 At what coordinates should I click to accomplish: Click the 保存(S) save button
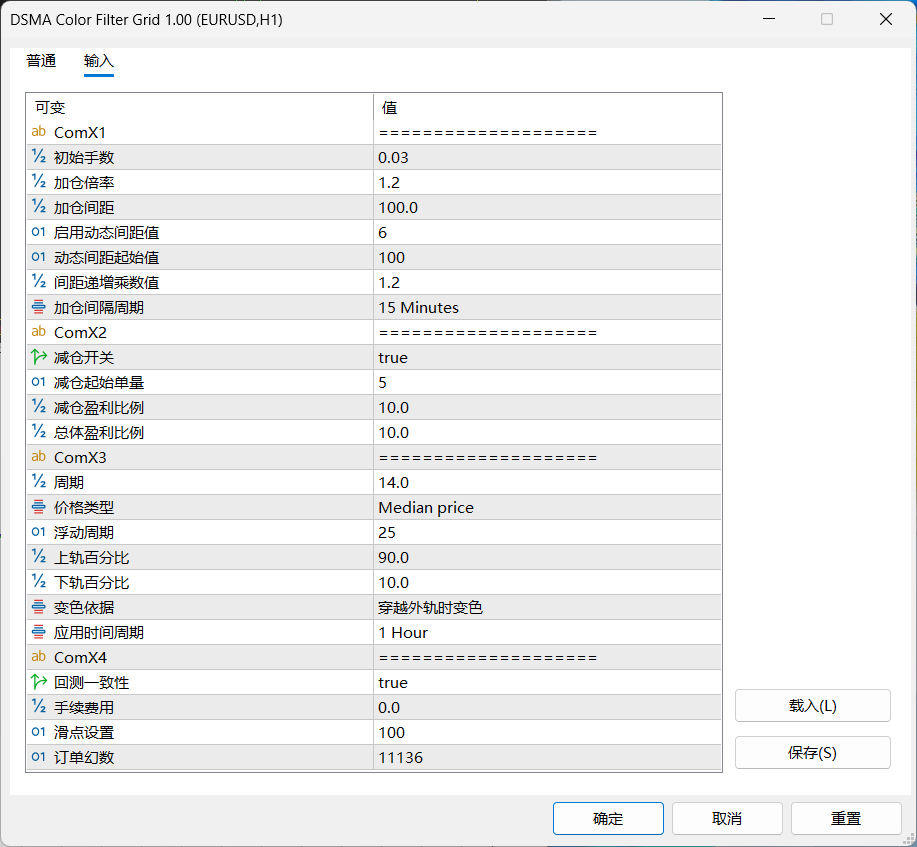point(812,752)
